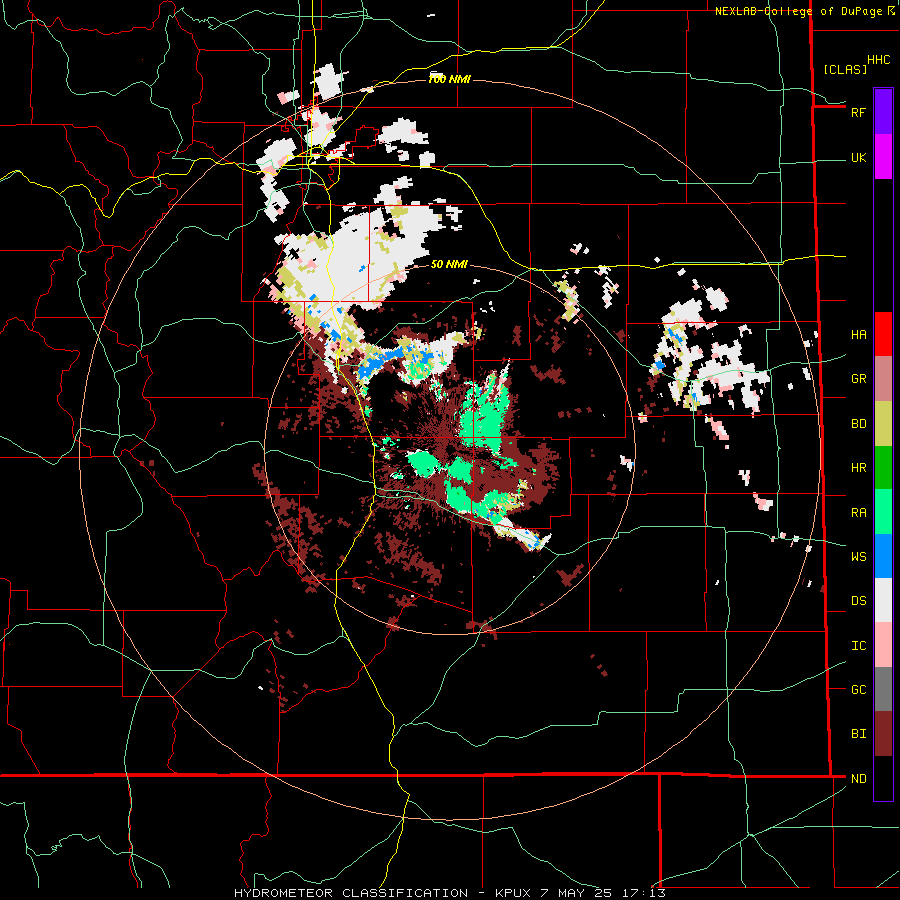Click the [CLAS] units label
The width and height of the screenshot is (900, 900).
845,69
